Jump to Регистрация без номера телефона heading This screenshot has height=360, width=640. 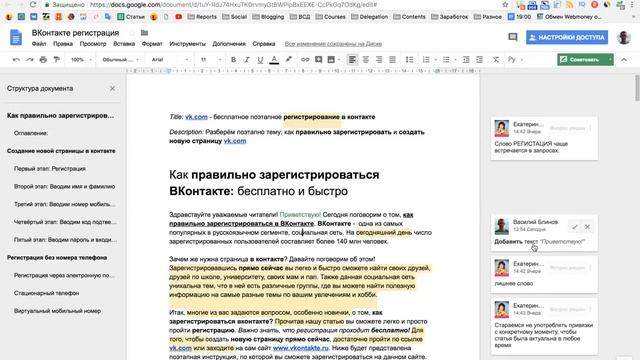[57, 258]
